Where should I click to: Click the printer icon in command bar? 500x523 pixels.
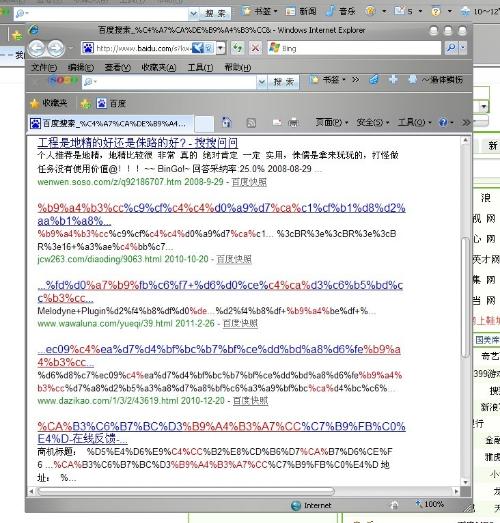(x=293, y=123)
